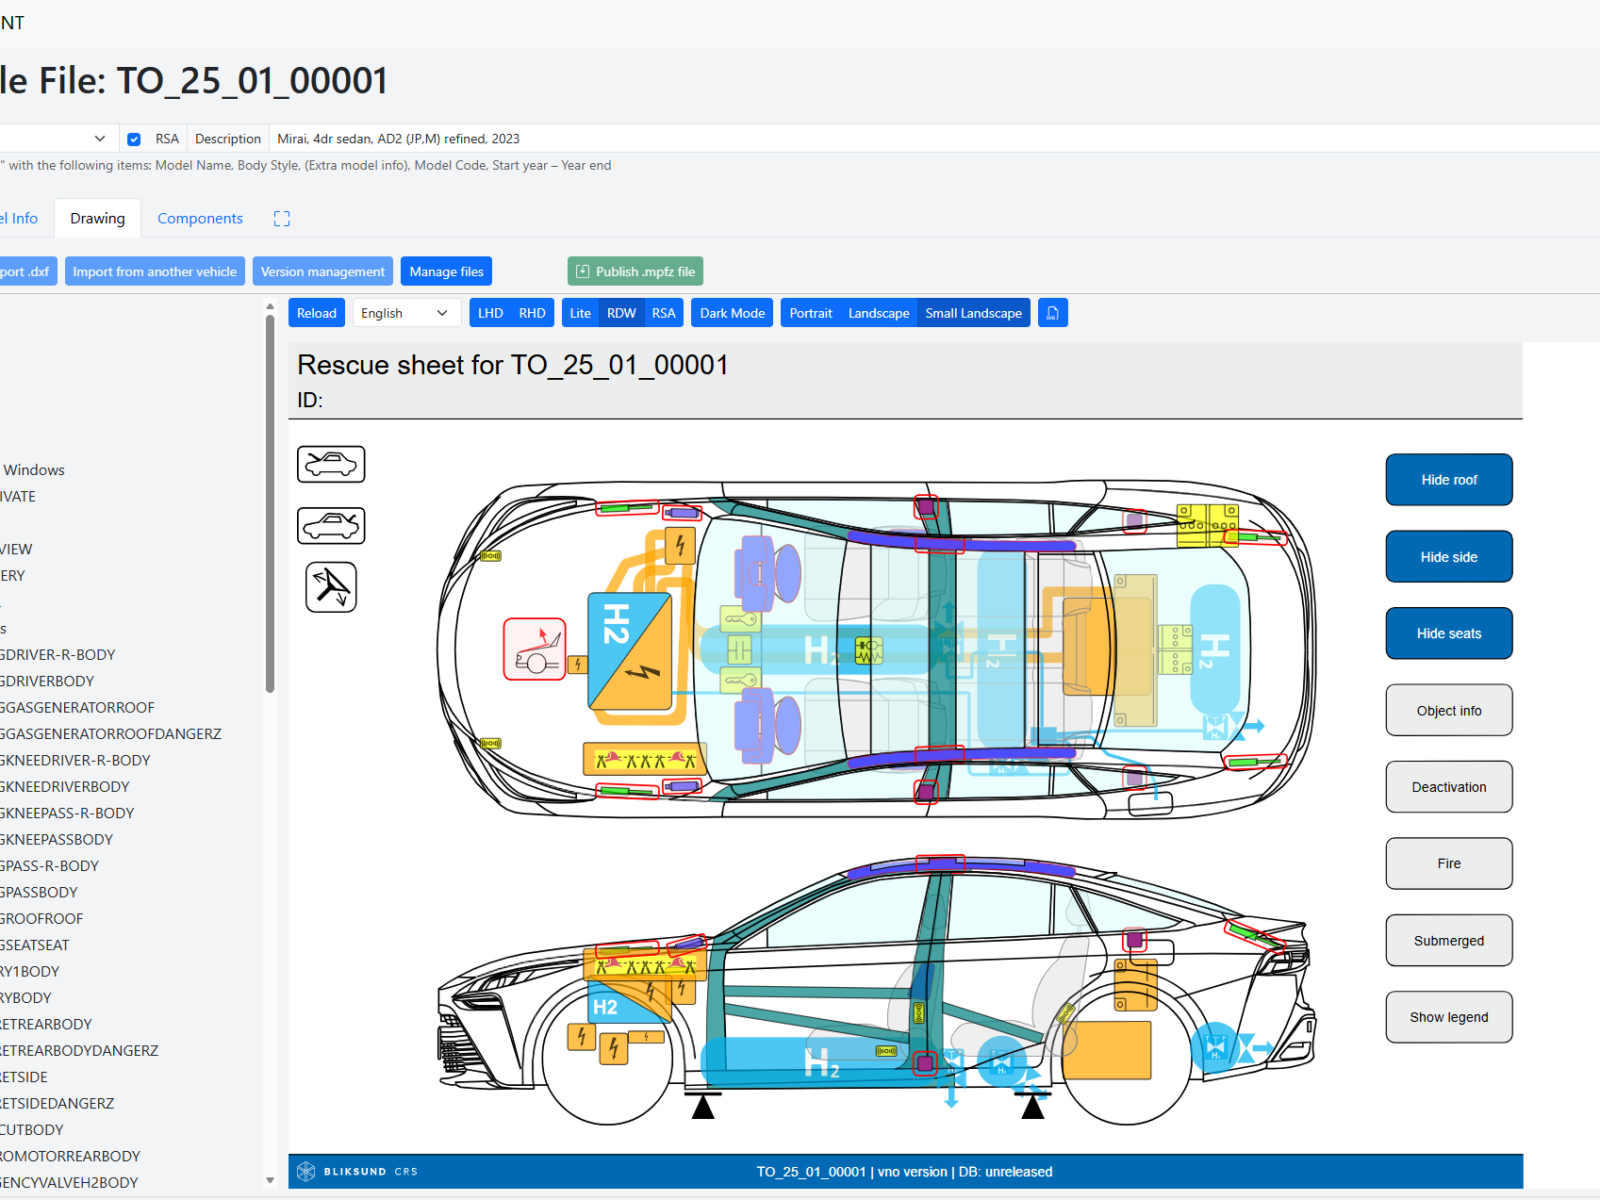Viewport: 1600px width, 1200px height.
Task: Click the fullscreen expand icon beside Components
Action: click(x=282, y=219)
